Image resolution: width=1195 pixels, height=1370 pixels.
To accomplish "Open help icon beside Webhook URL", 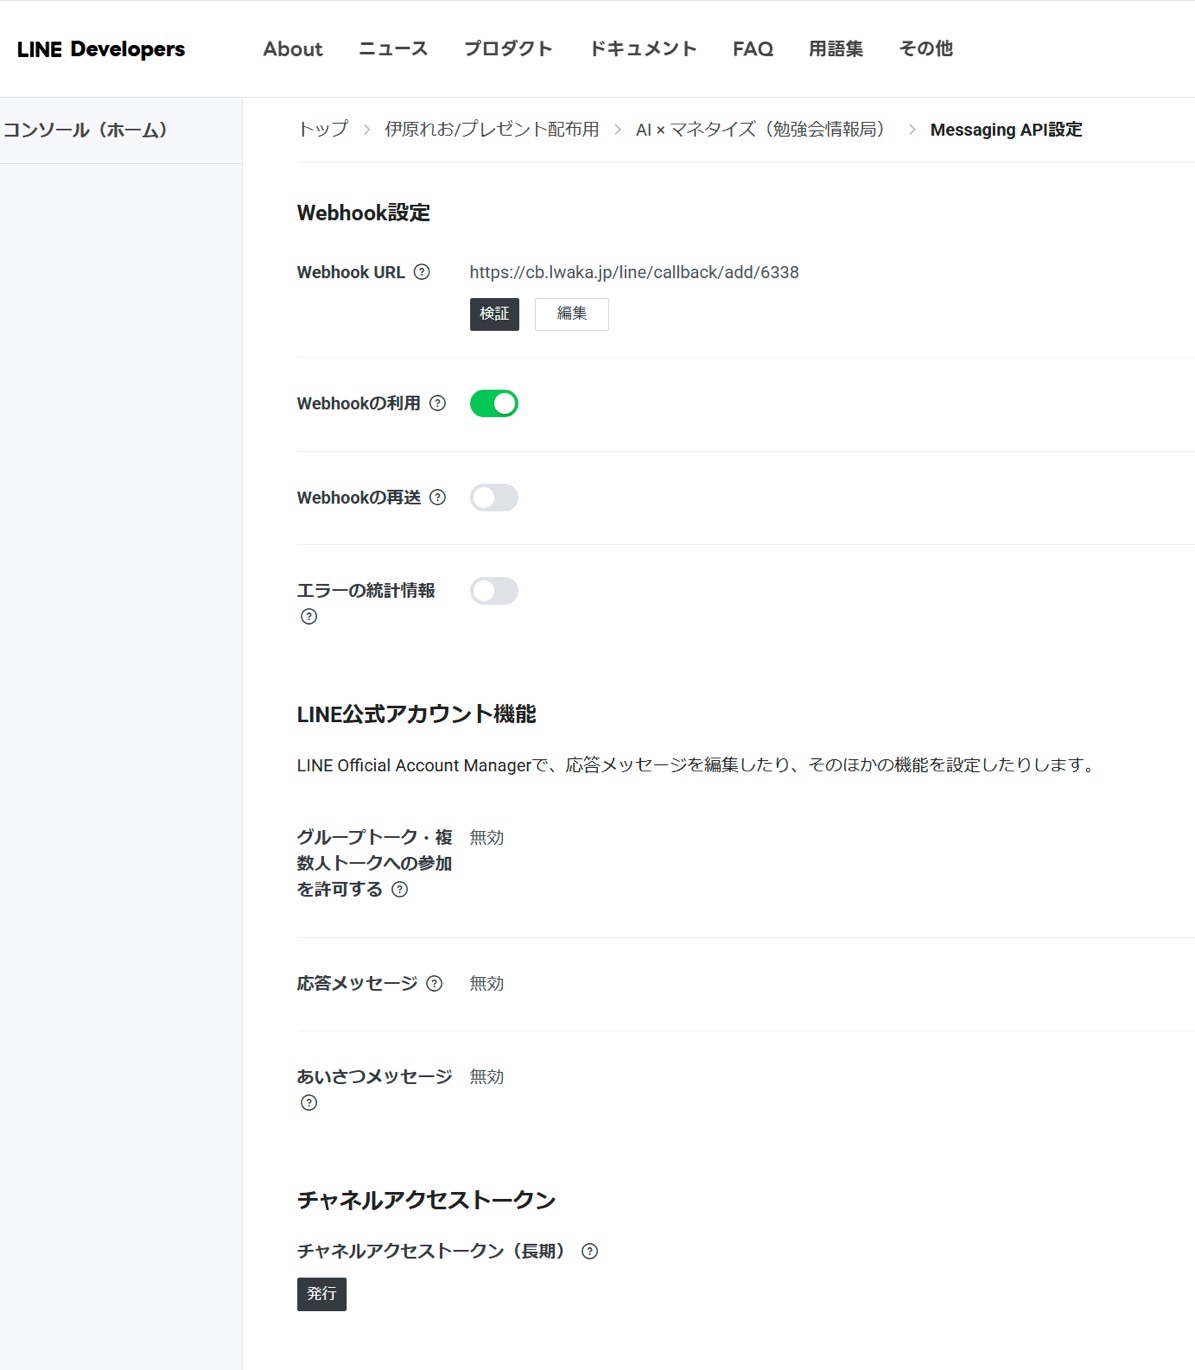I will pyautogui.click(x=422, y=272).
